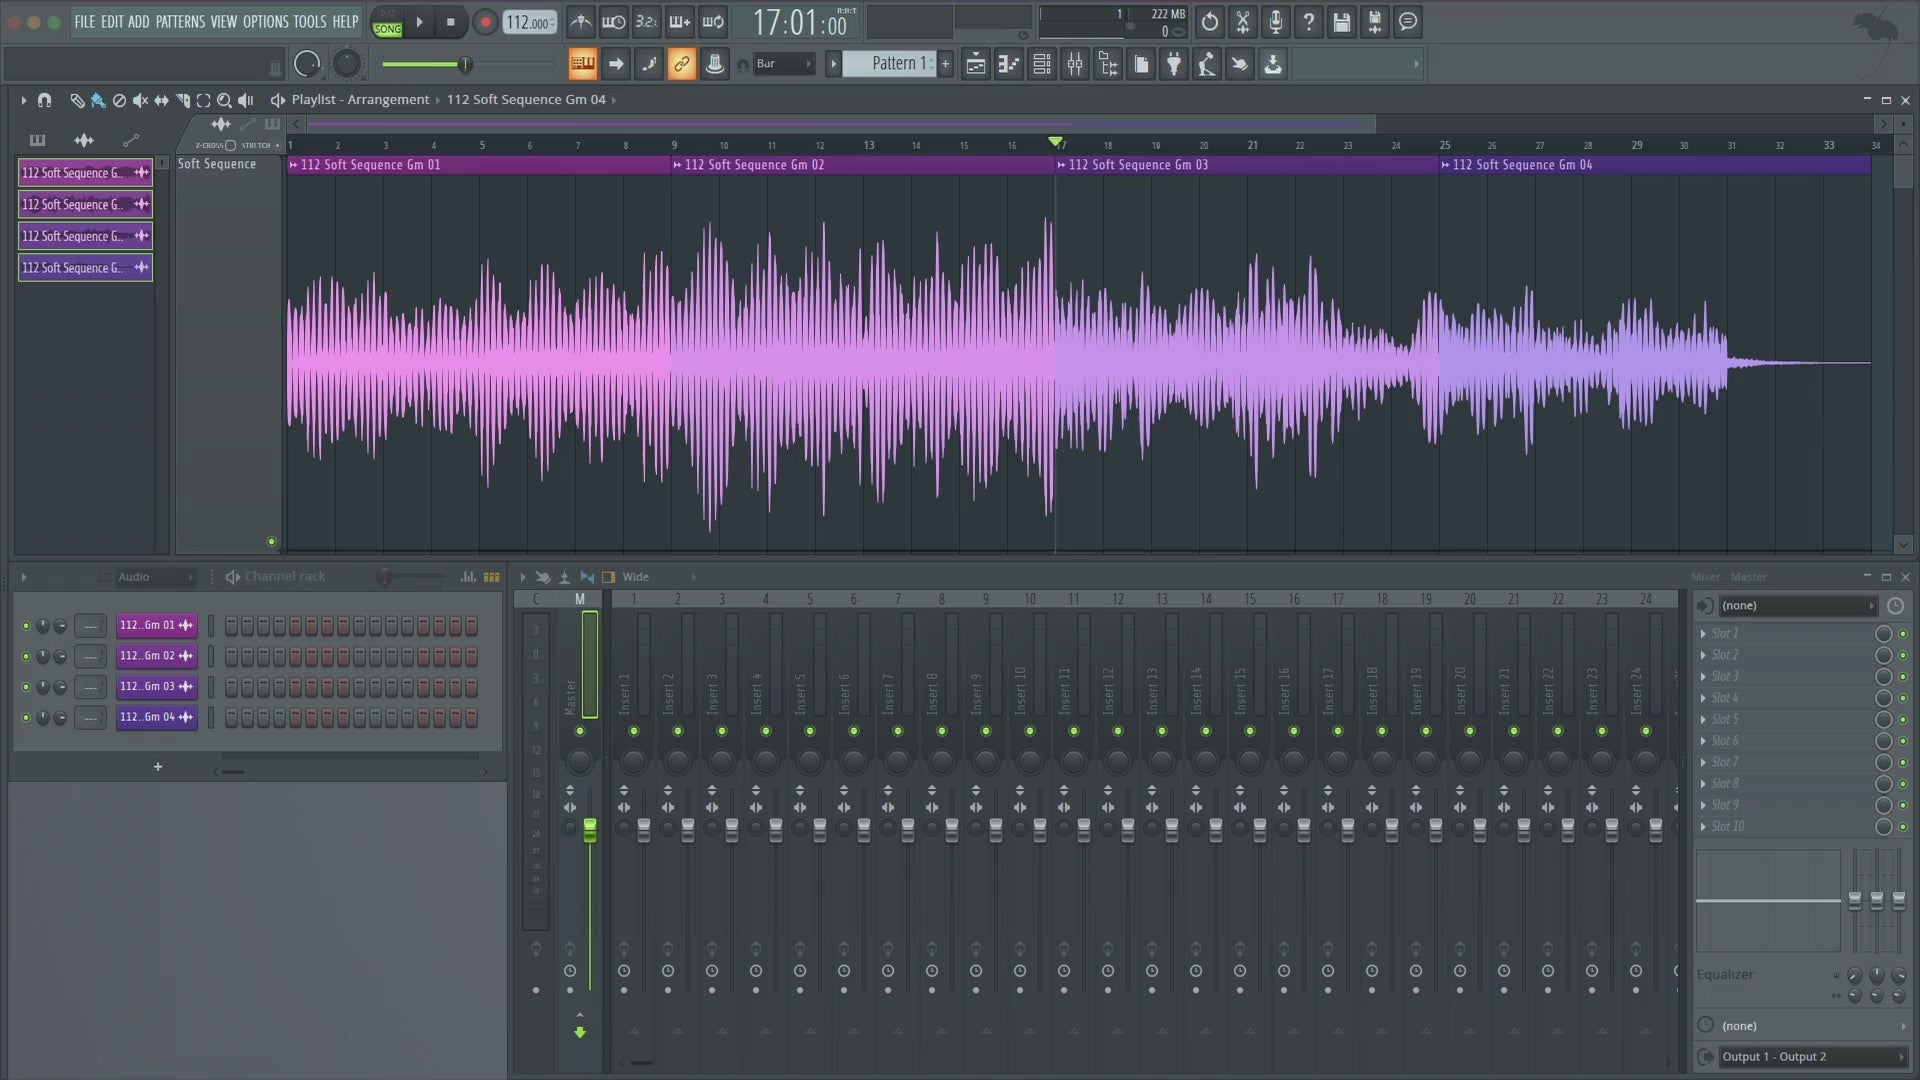Open the project files page icon

click(x=1141, y=64)
